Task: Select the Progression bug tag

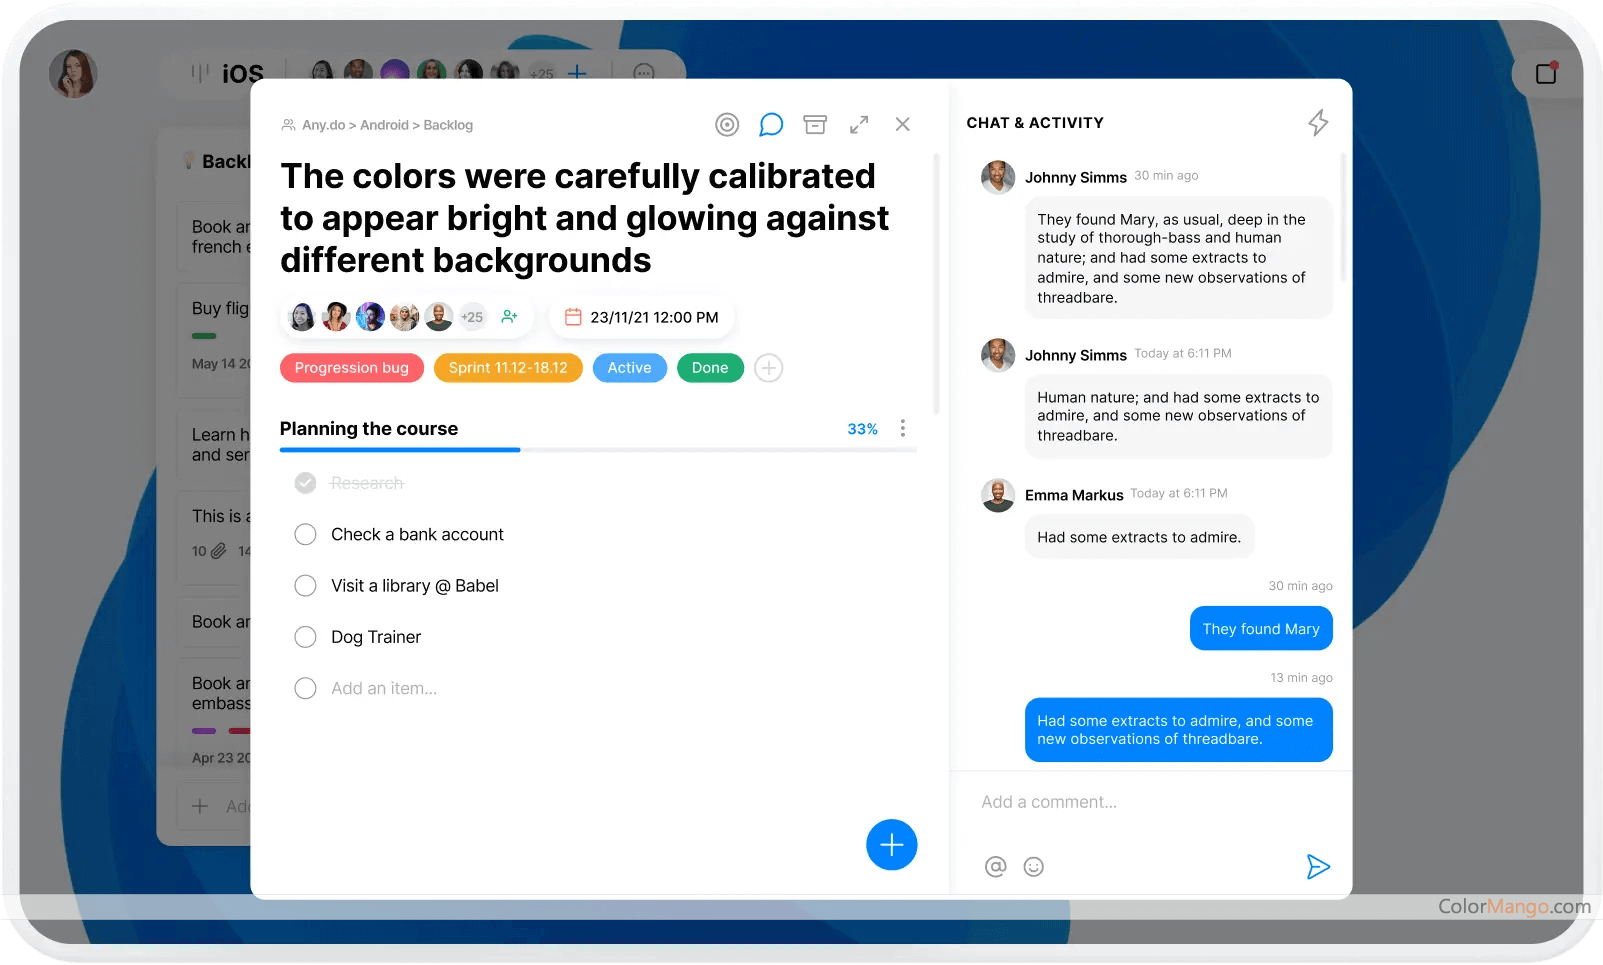Action: tap(352, 368)
